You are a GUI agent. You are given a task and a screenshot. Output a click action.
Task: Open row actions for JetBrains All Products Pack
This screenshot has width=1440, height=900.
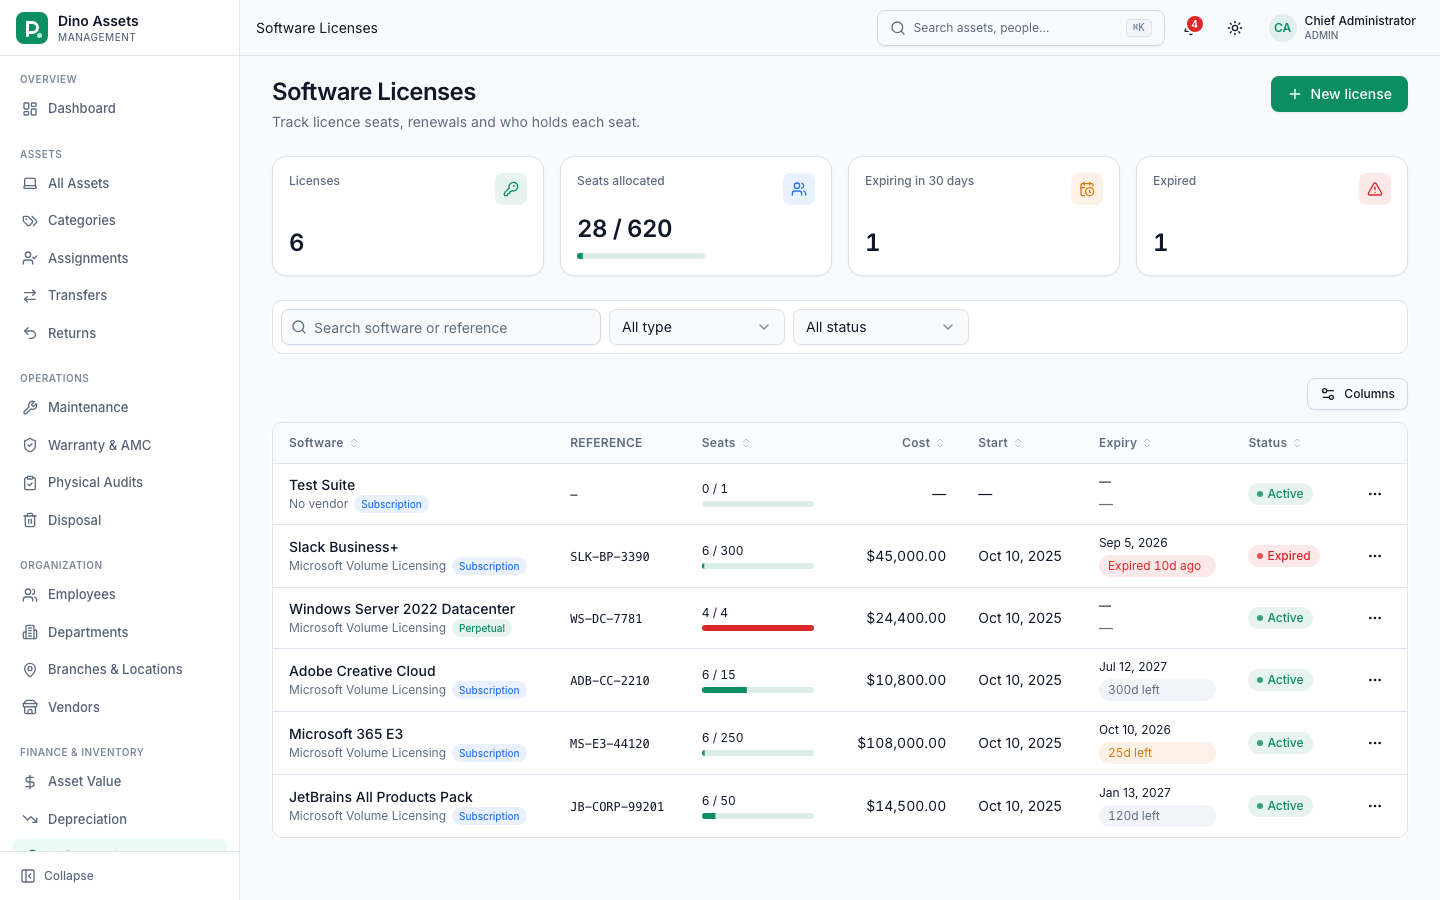[1375, 806]
